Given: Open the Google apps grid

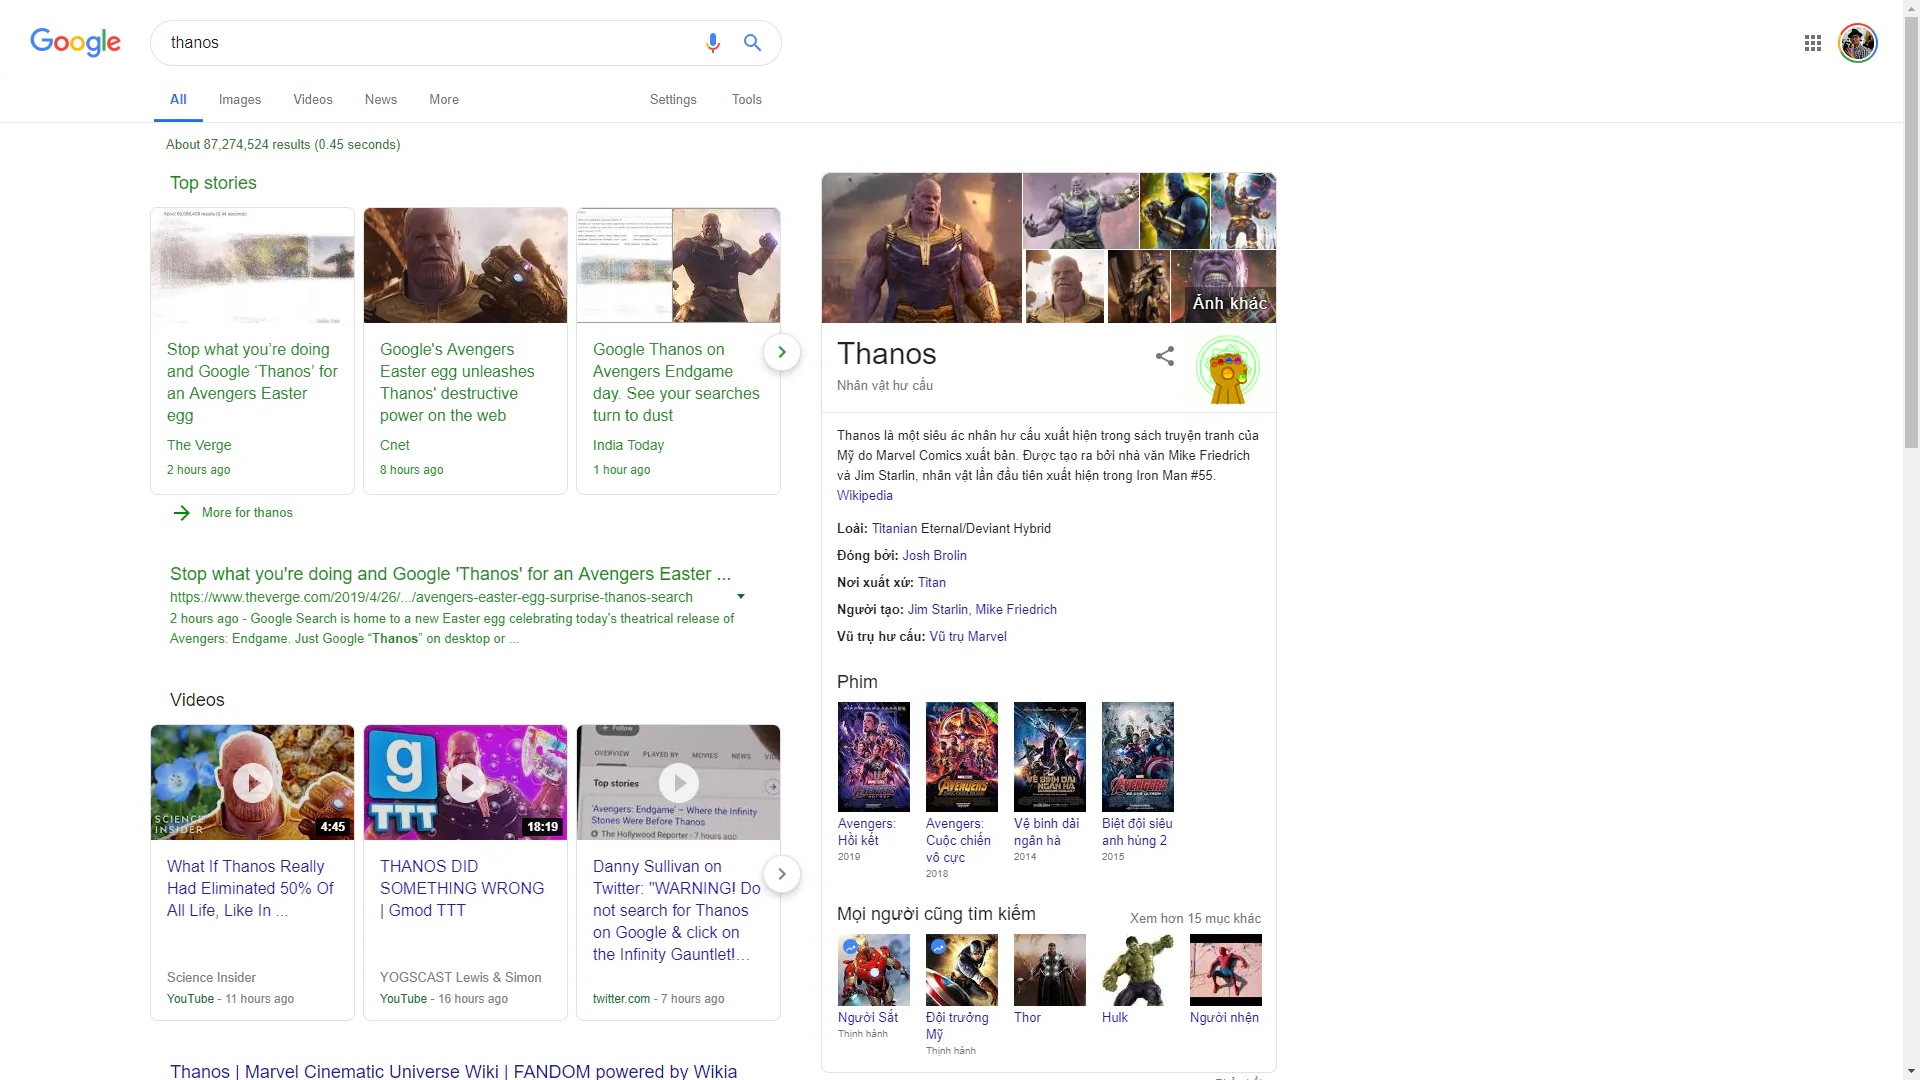Looking at the screenshot, I should click(x=1813, y=43).
